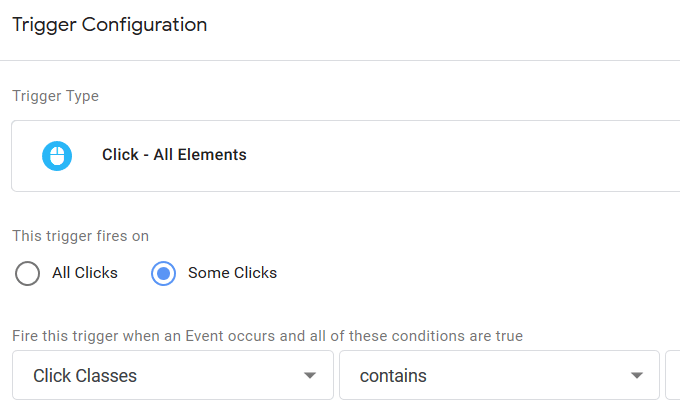Image resolution: width=680 pixels, height=414 pixels.
Task: Click the divider line below Trigger Configuration
Action: point(340,60)
